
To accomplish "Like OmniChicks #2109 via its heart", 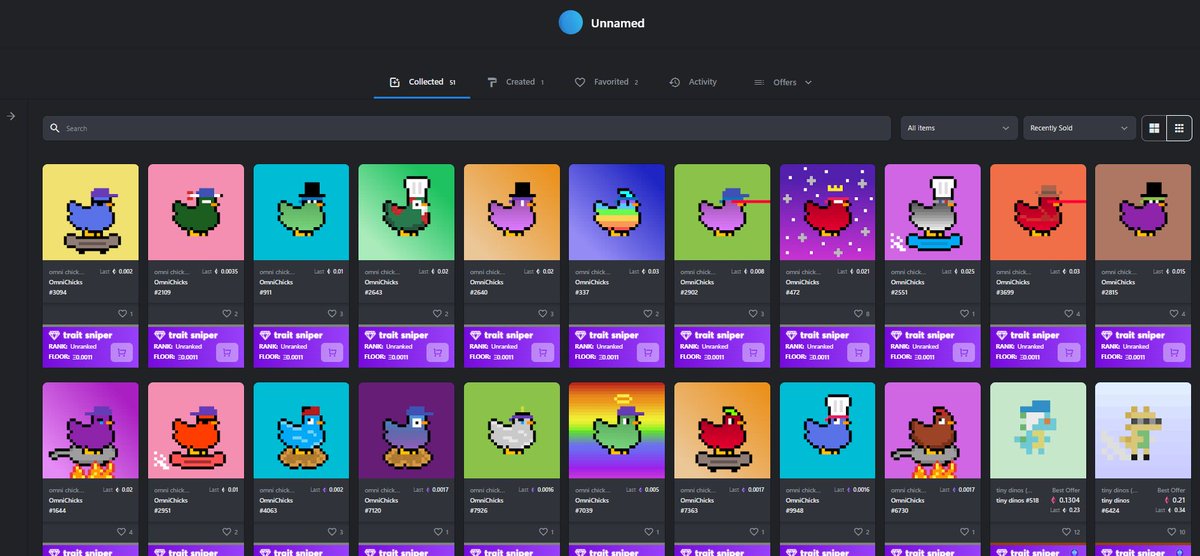I will coord(228,314).
